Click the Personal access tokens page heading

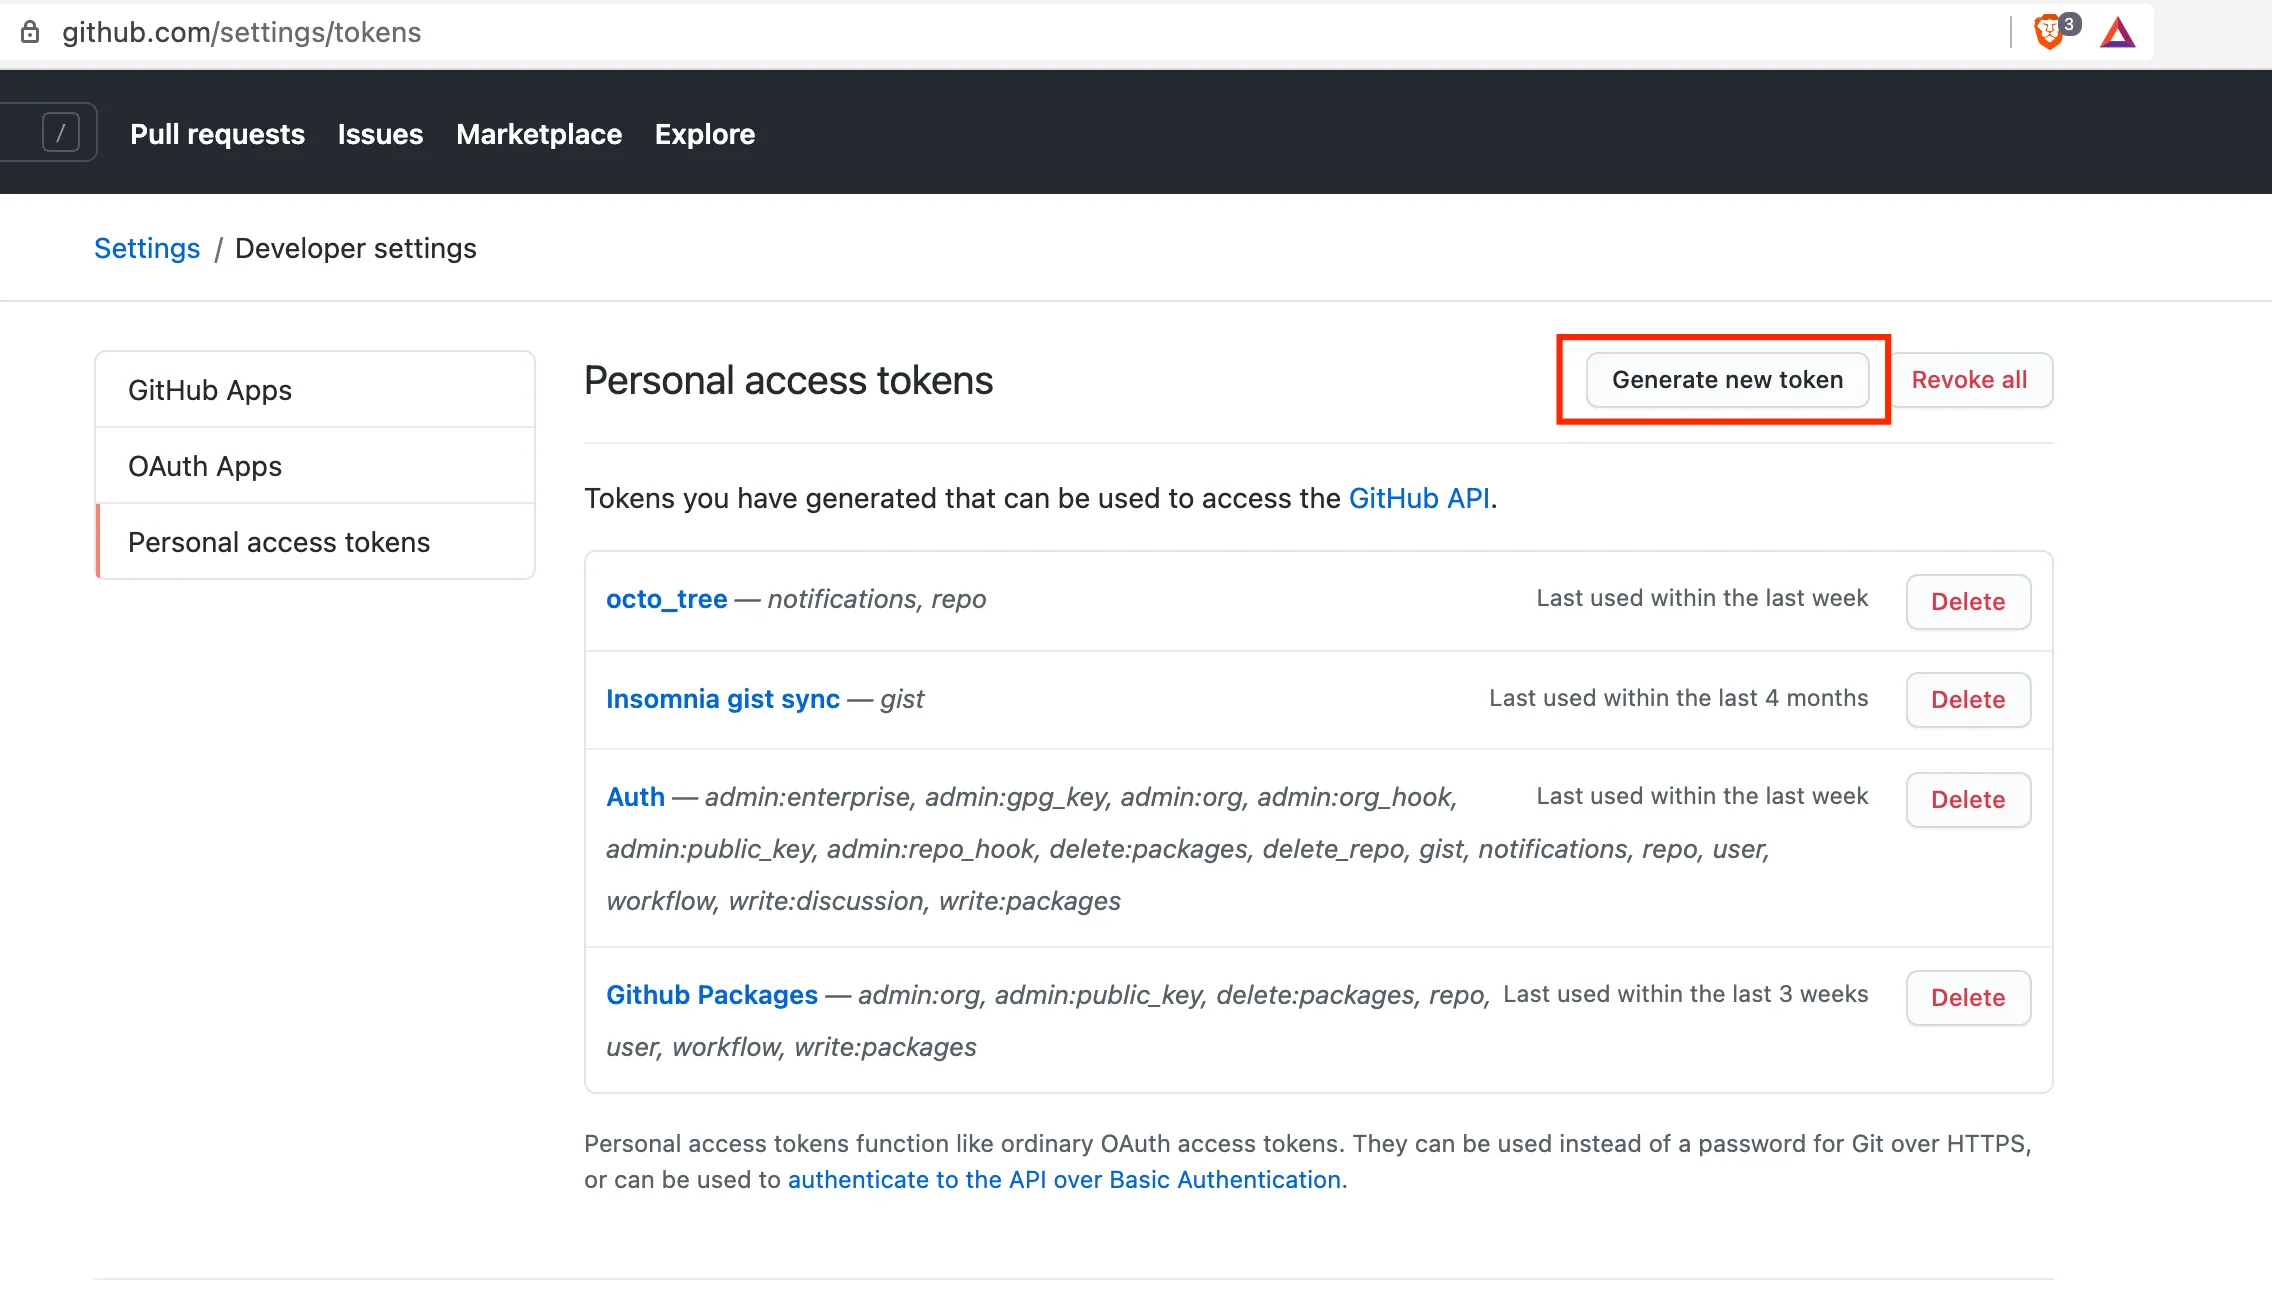click(788, 380)
